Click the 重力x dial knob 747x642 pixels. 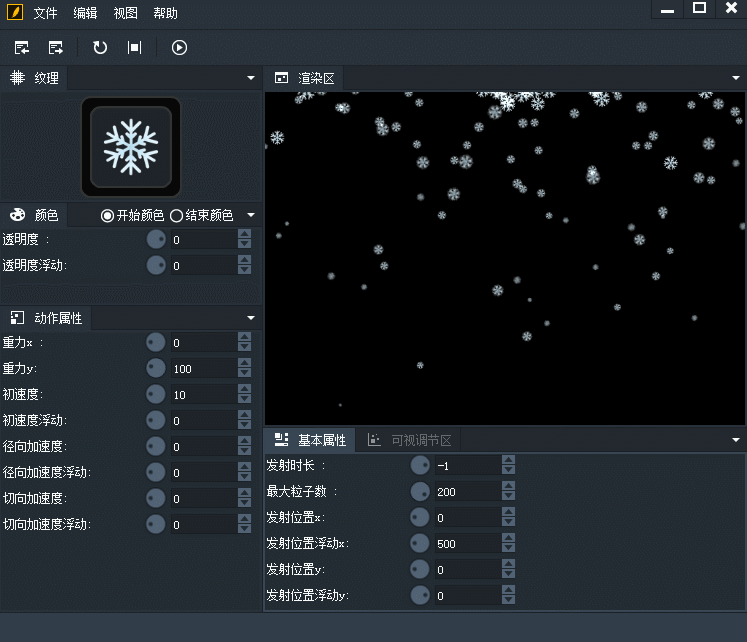coord(156,342)
